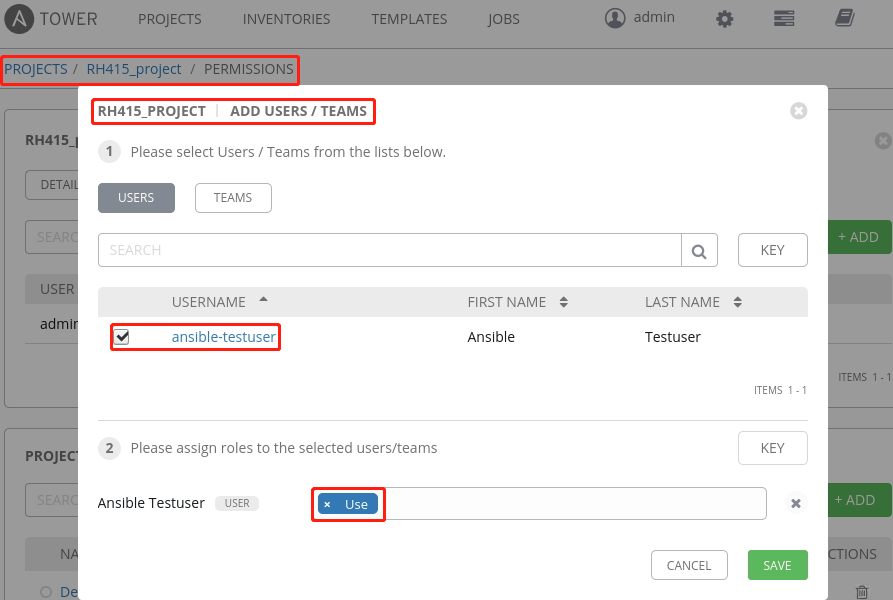This screenshot has height=600, width=893.
Task: Sort by First Name column
Action: (x=563, y=302)
